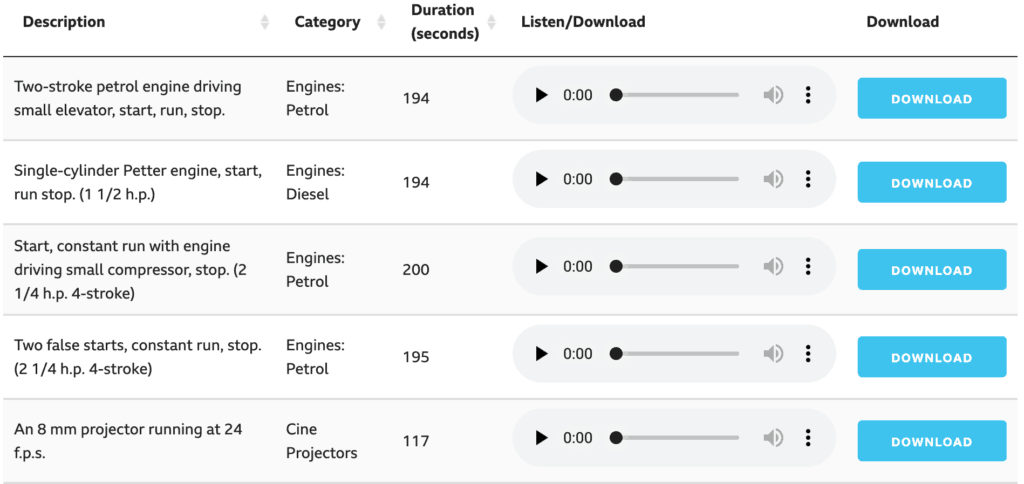The image size is (1024, 484).
Task: Play the 8 mm projector recording
Action: [x=541, y=438]
